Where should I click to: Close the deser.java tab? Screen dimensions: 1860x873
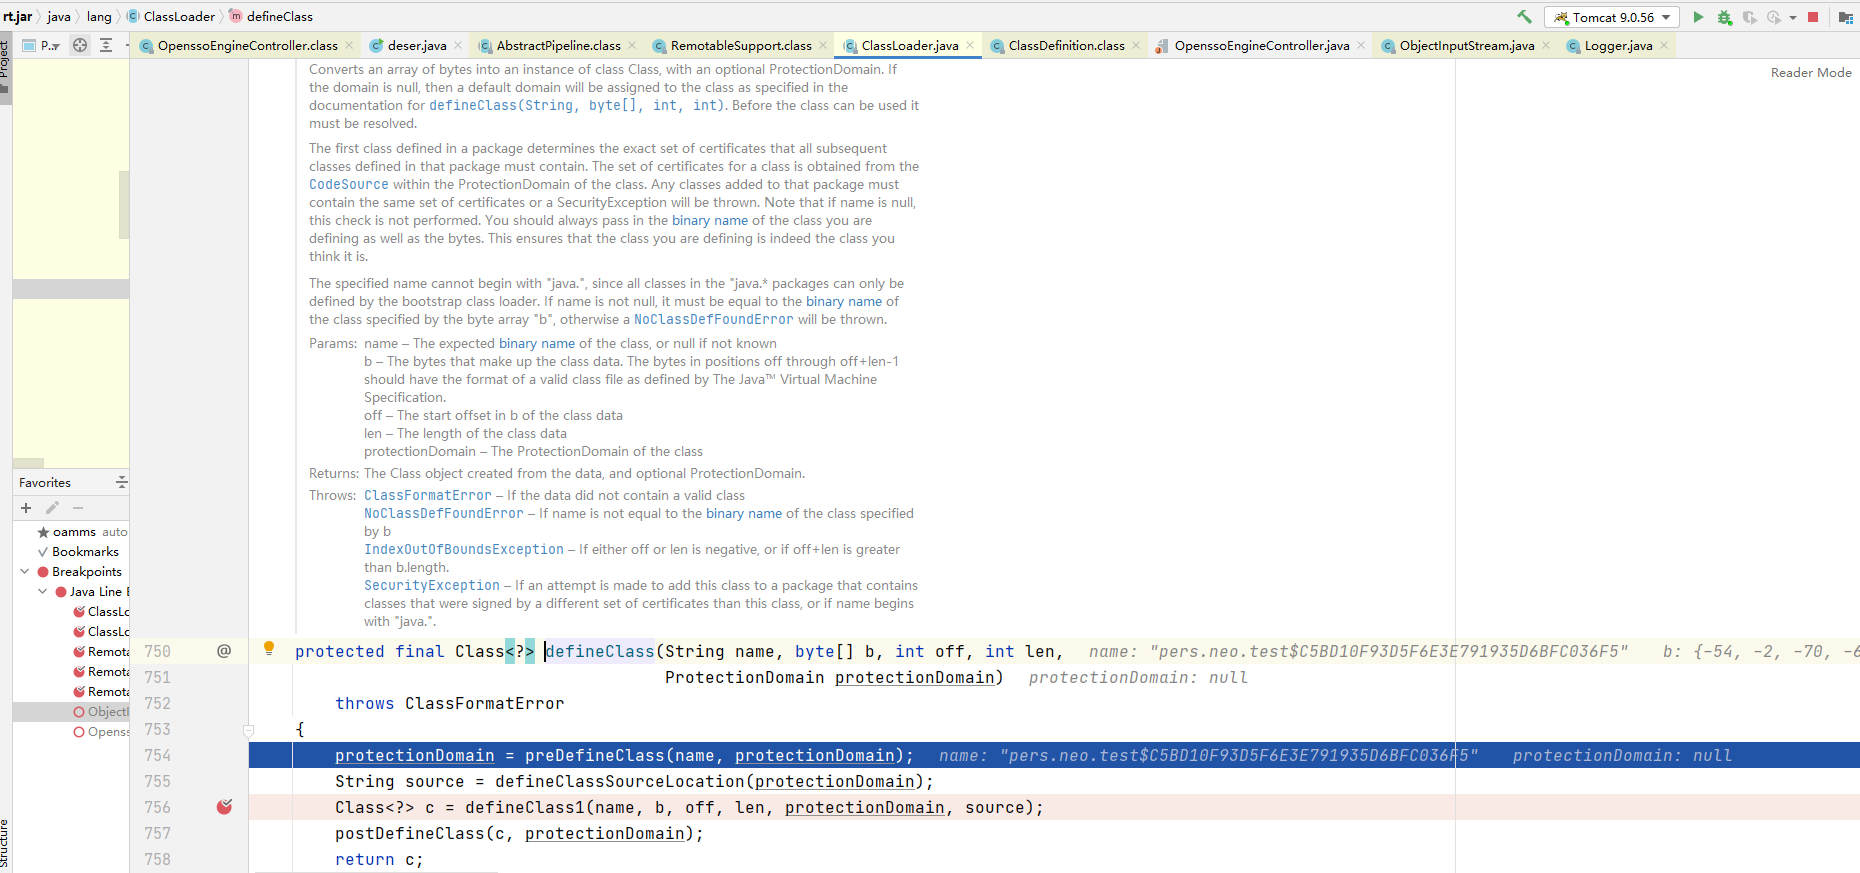458,45
